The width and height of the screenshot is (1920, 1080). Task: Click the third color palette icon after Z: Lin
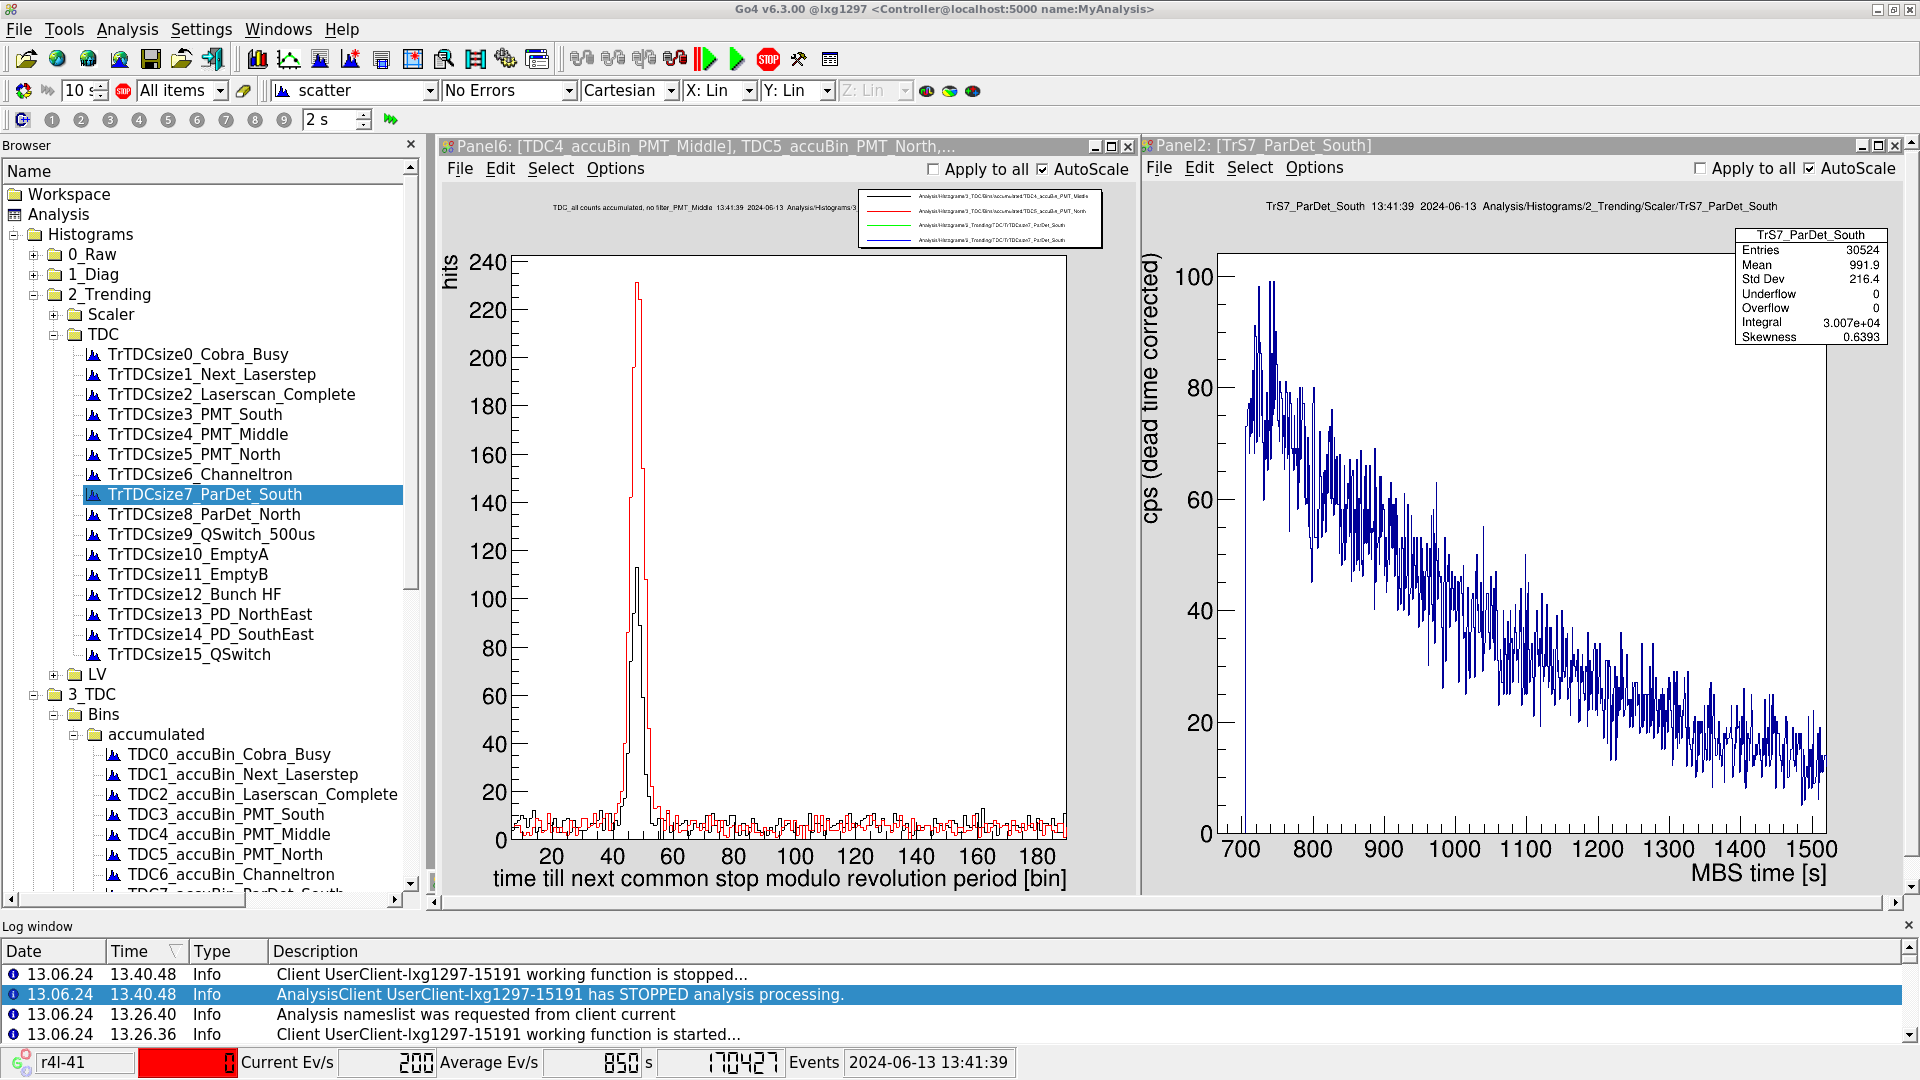[973, 91]
